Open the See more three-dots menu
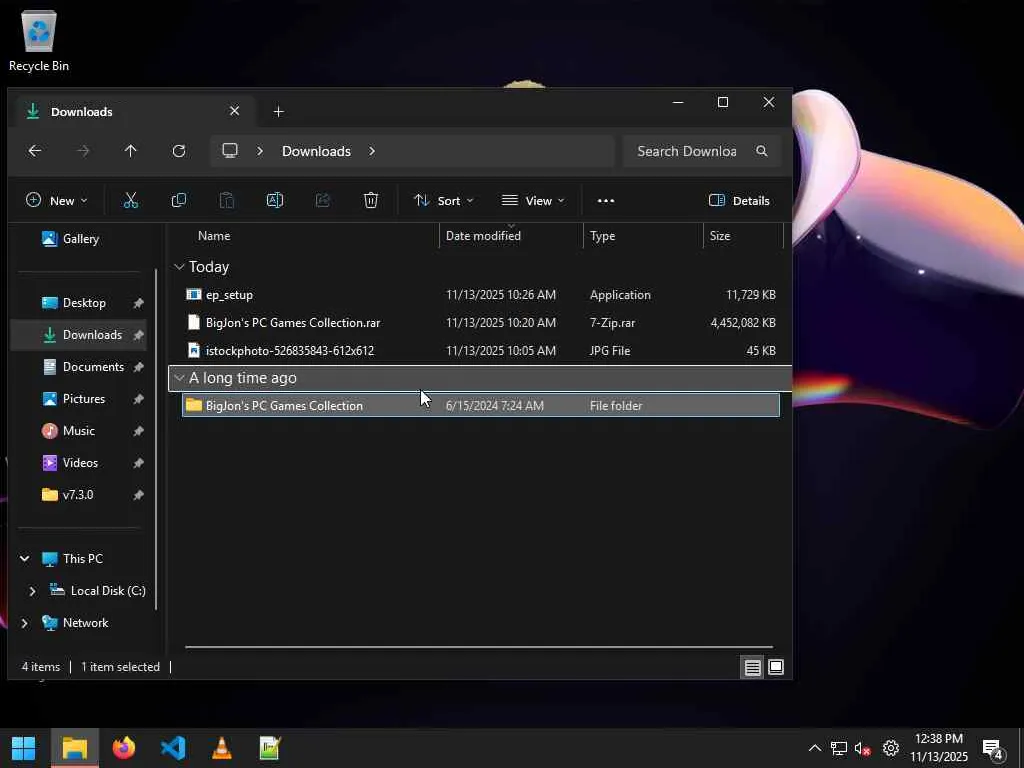 606,200
